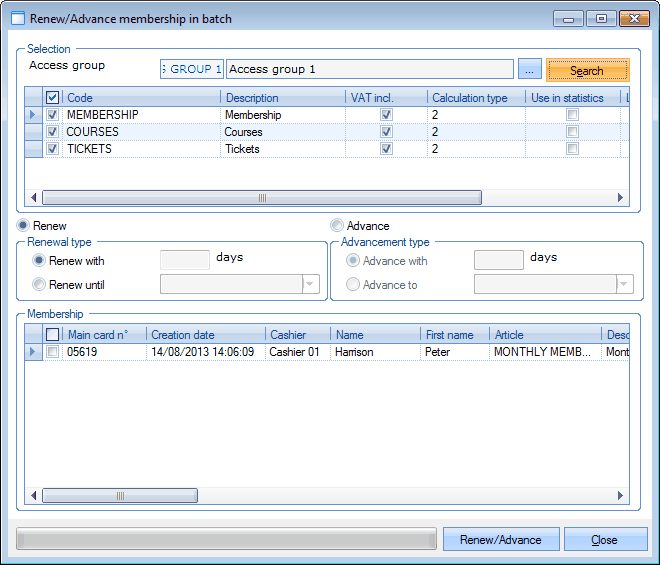Open access group lookup ellipsis button
660x565 pixels.
click(530, 69)
